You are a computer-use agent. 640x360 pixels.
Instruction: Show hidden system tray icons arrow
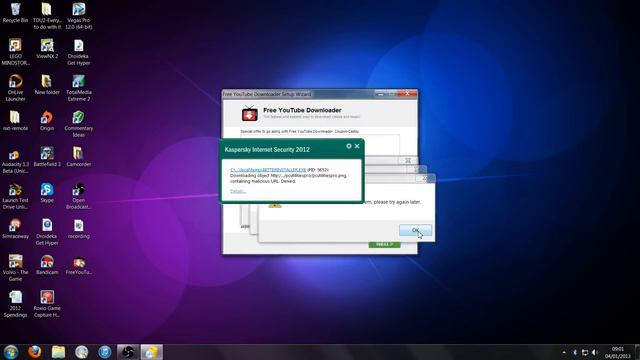[564, 352]
